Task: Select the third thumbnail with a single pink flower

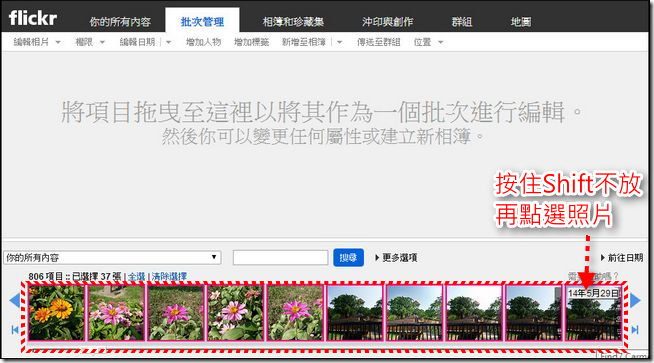Action: 176,313
